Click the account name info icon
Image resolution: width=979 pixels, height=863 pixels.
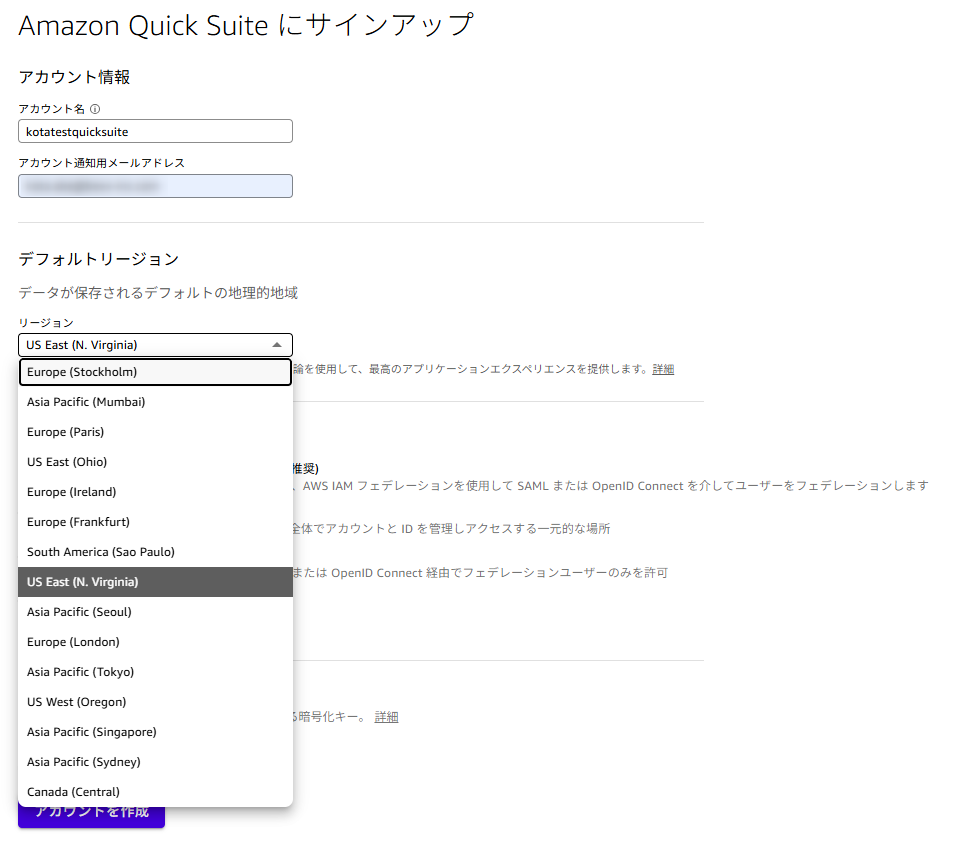point(95,109)
